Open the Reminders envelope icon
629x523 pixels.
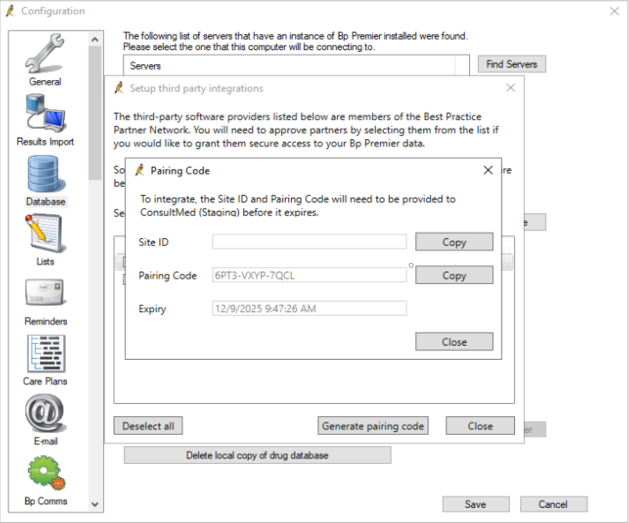point(45,294)
